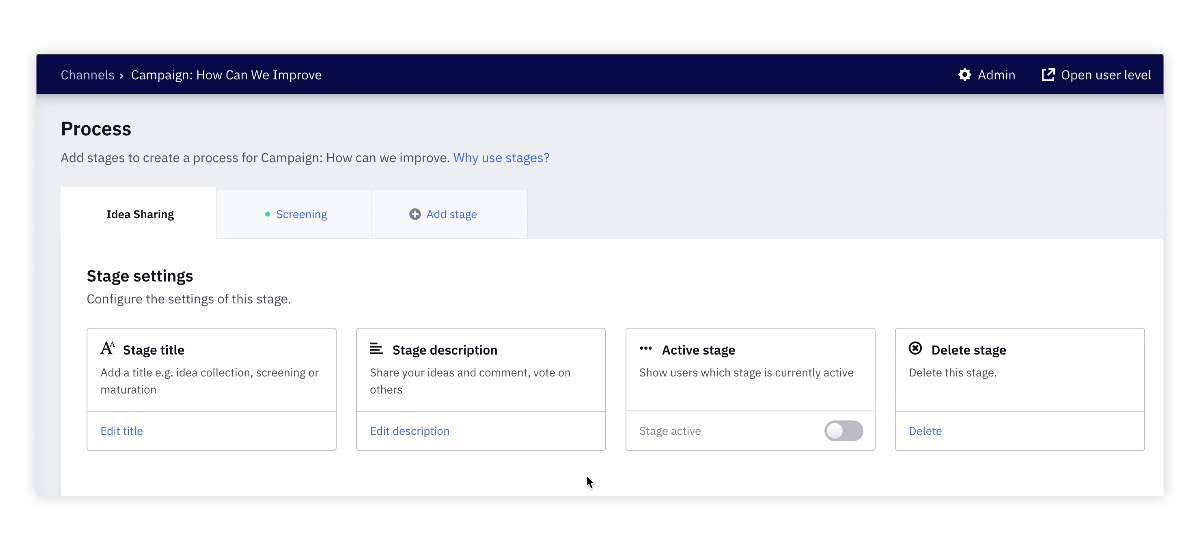The image size is (1200, 550).
Task: Click the breadcrumb chevron separator after Channels
Action: click(x=122, y=75)
